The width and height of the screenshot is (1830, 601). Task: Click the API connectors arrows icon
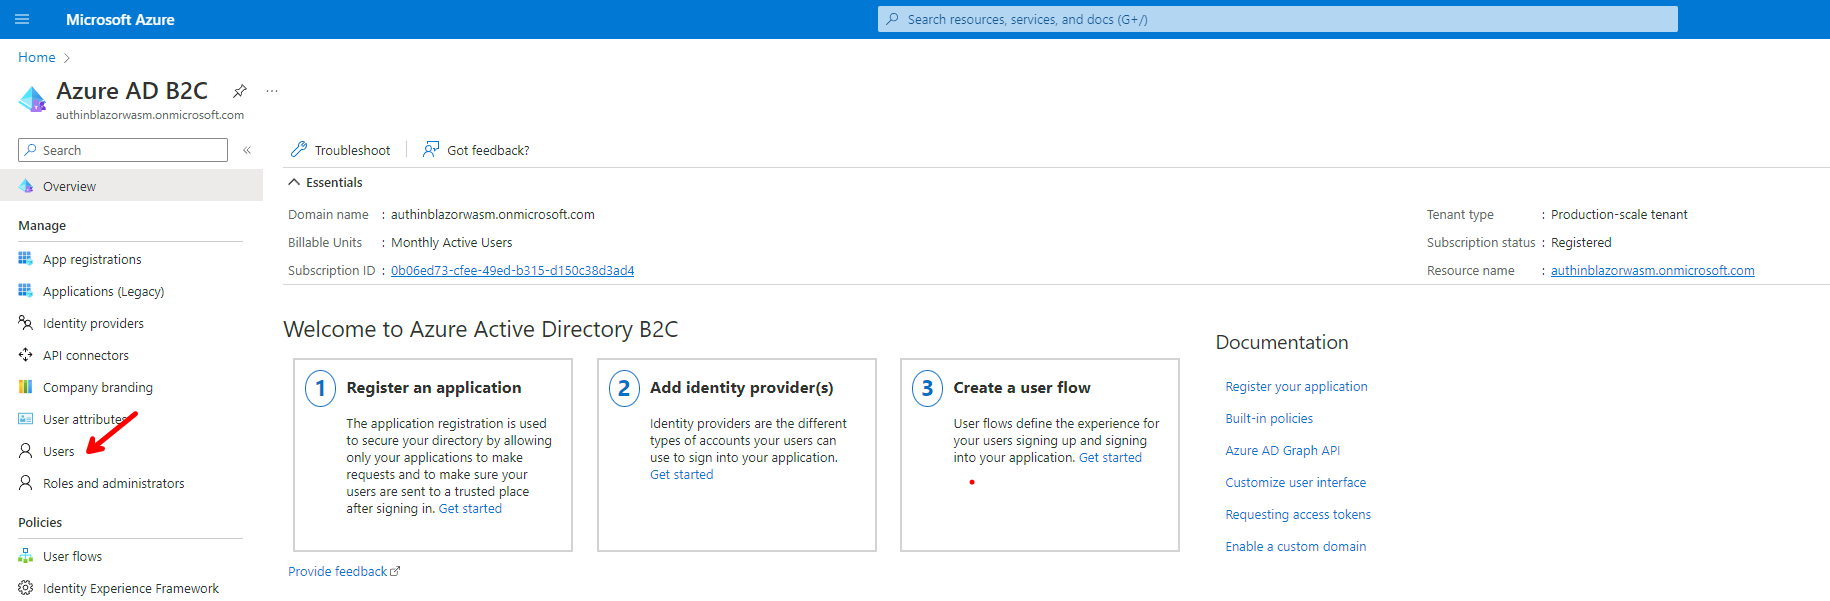(26, 354)
